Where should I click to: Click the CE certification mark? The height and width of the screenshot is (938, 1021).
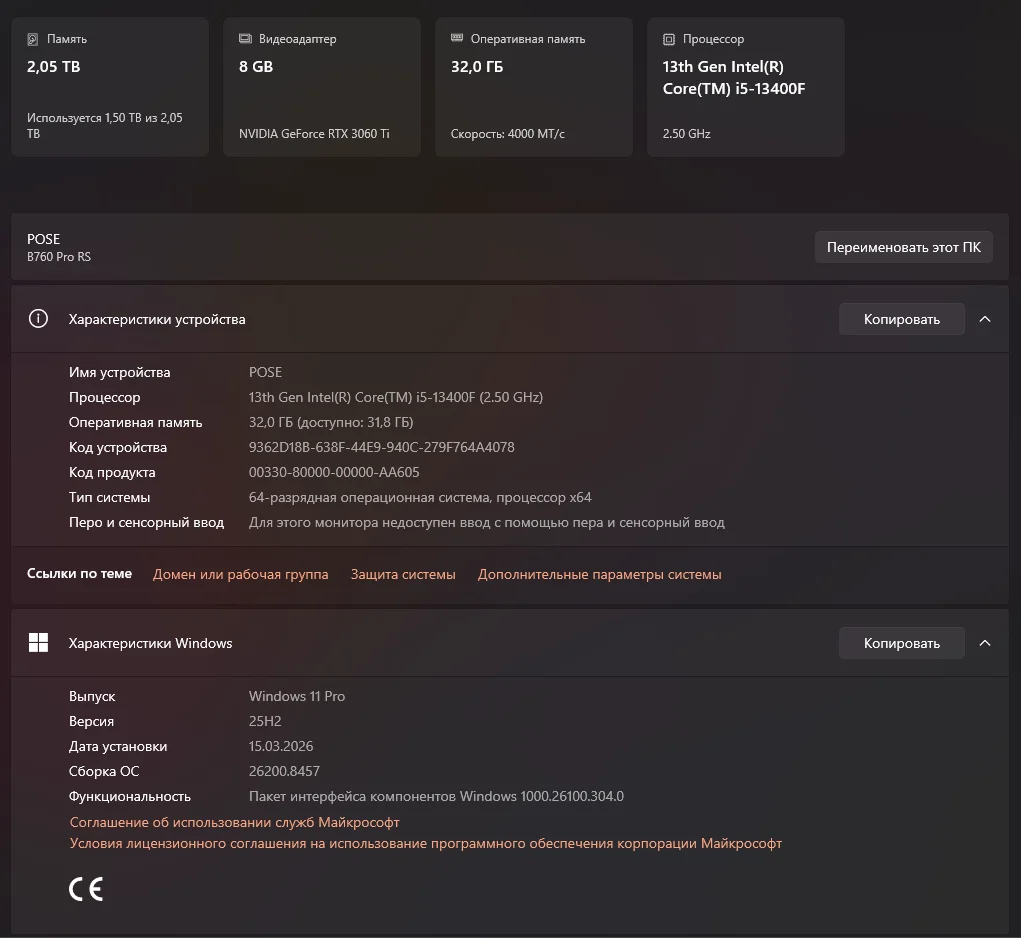pyautogui.click(x=86, y=889)
